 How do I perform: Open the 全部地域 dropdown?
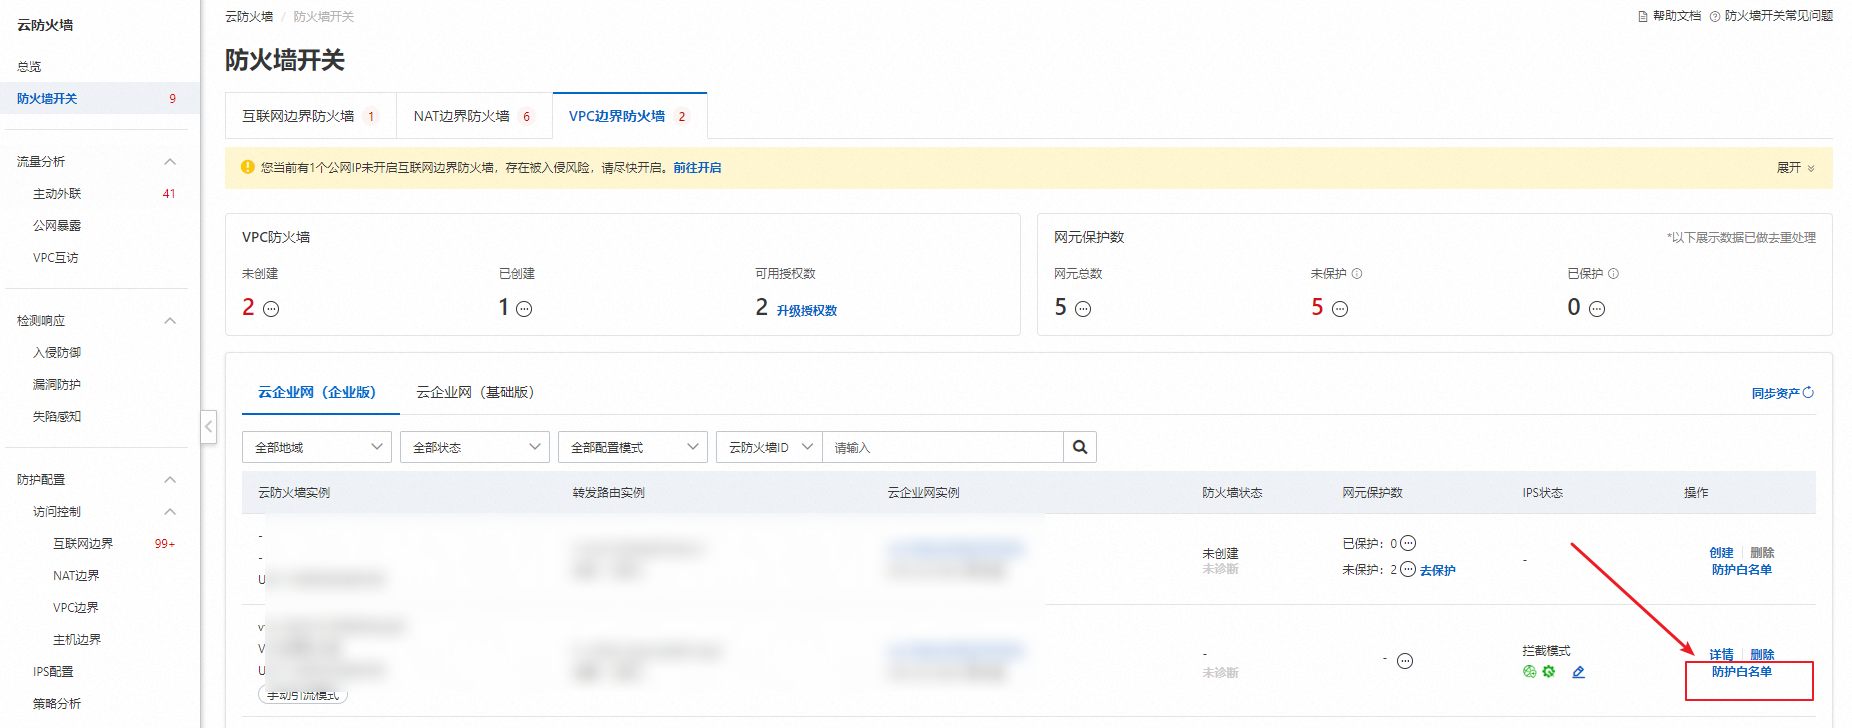click(316, 447)
